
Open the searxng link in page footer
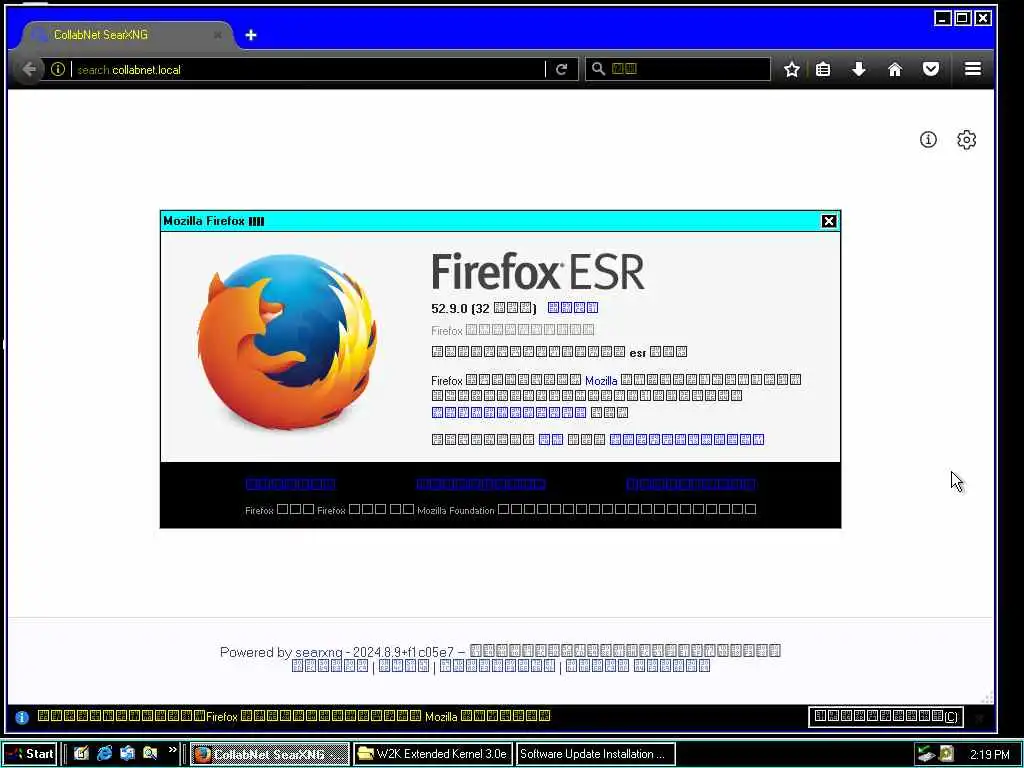pos(319,652)
